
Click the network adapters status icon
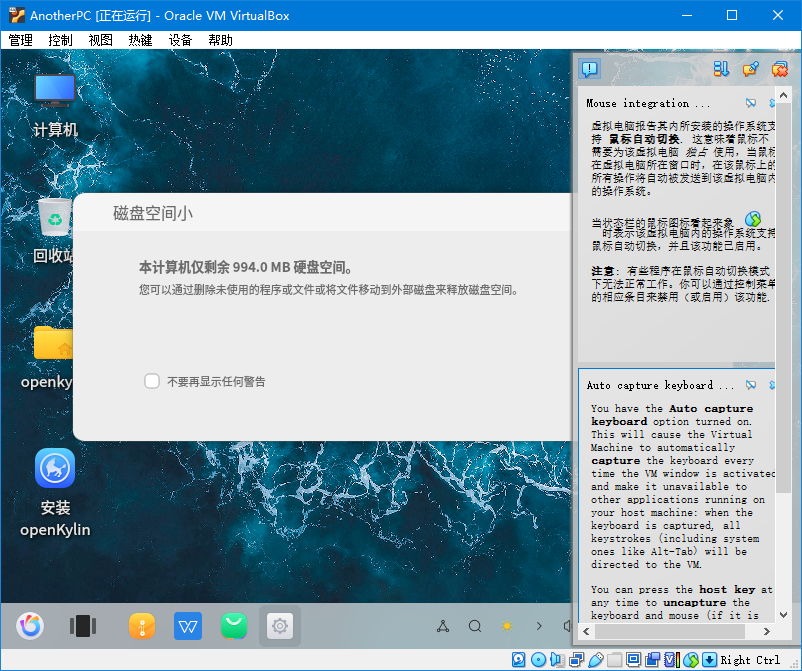pos(576,660)
